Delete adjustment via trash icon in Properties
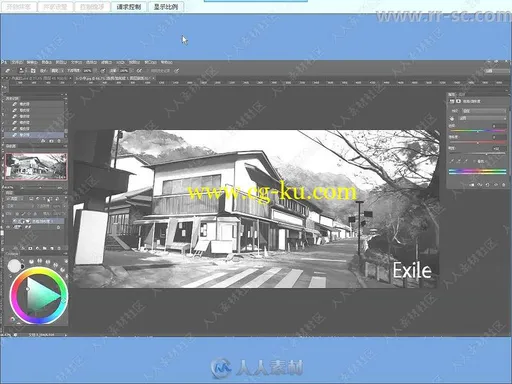Image resolution: width=512 pixels, height=384 pixels. click(503, 185)
